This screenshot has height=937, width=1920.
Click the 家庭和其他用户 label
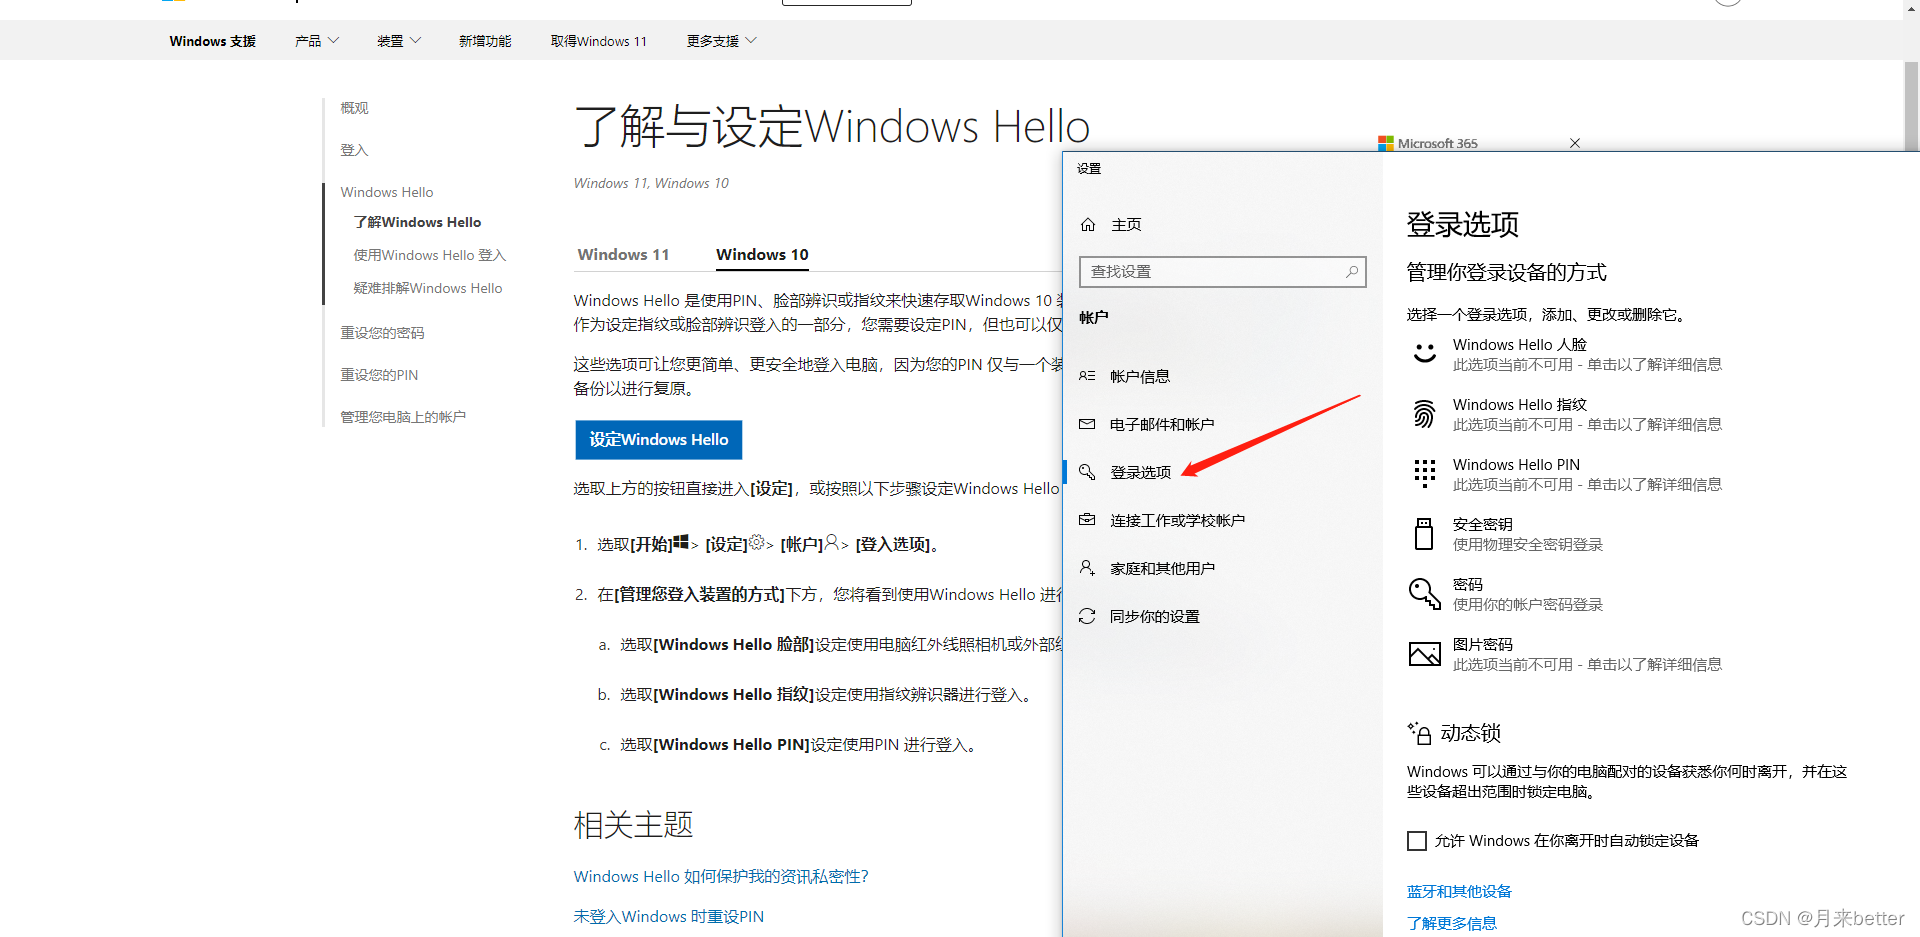(x=1162, y=569)
